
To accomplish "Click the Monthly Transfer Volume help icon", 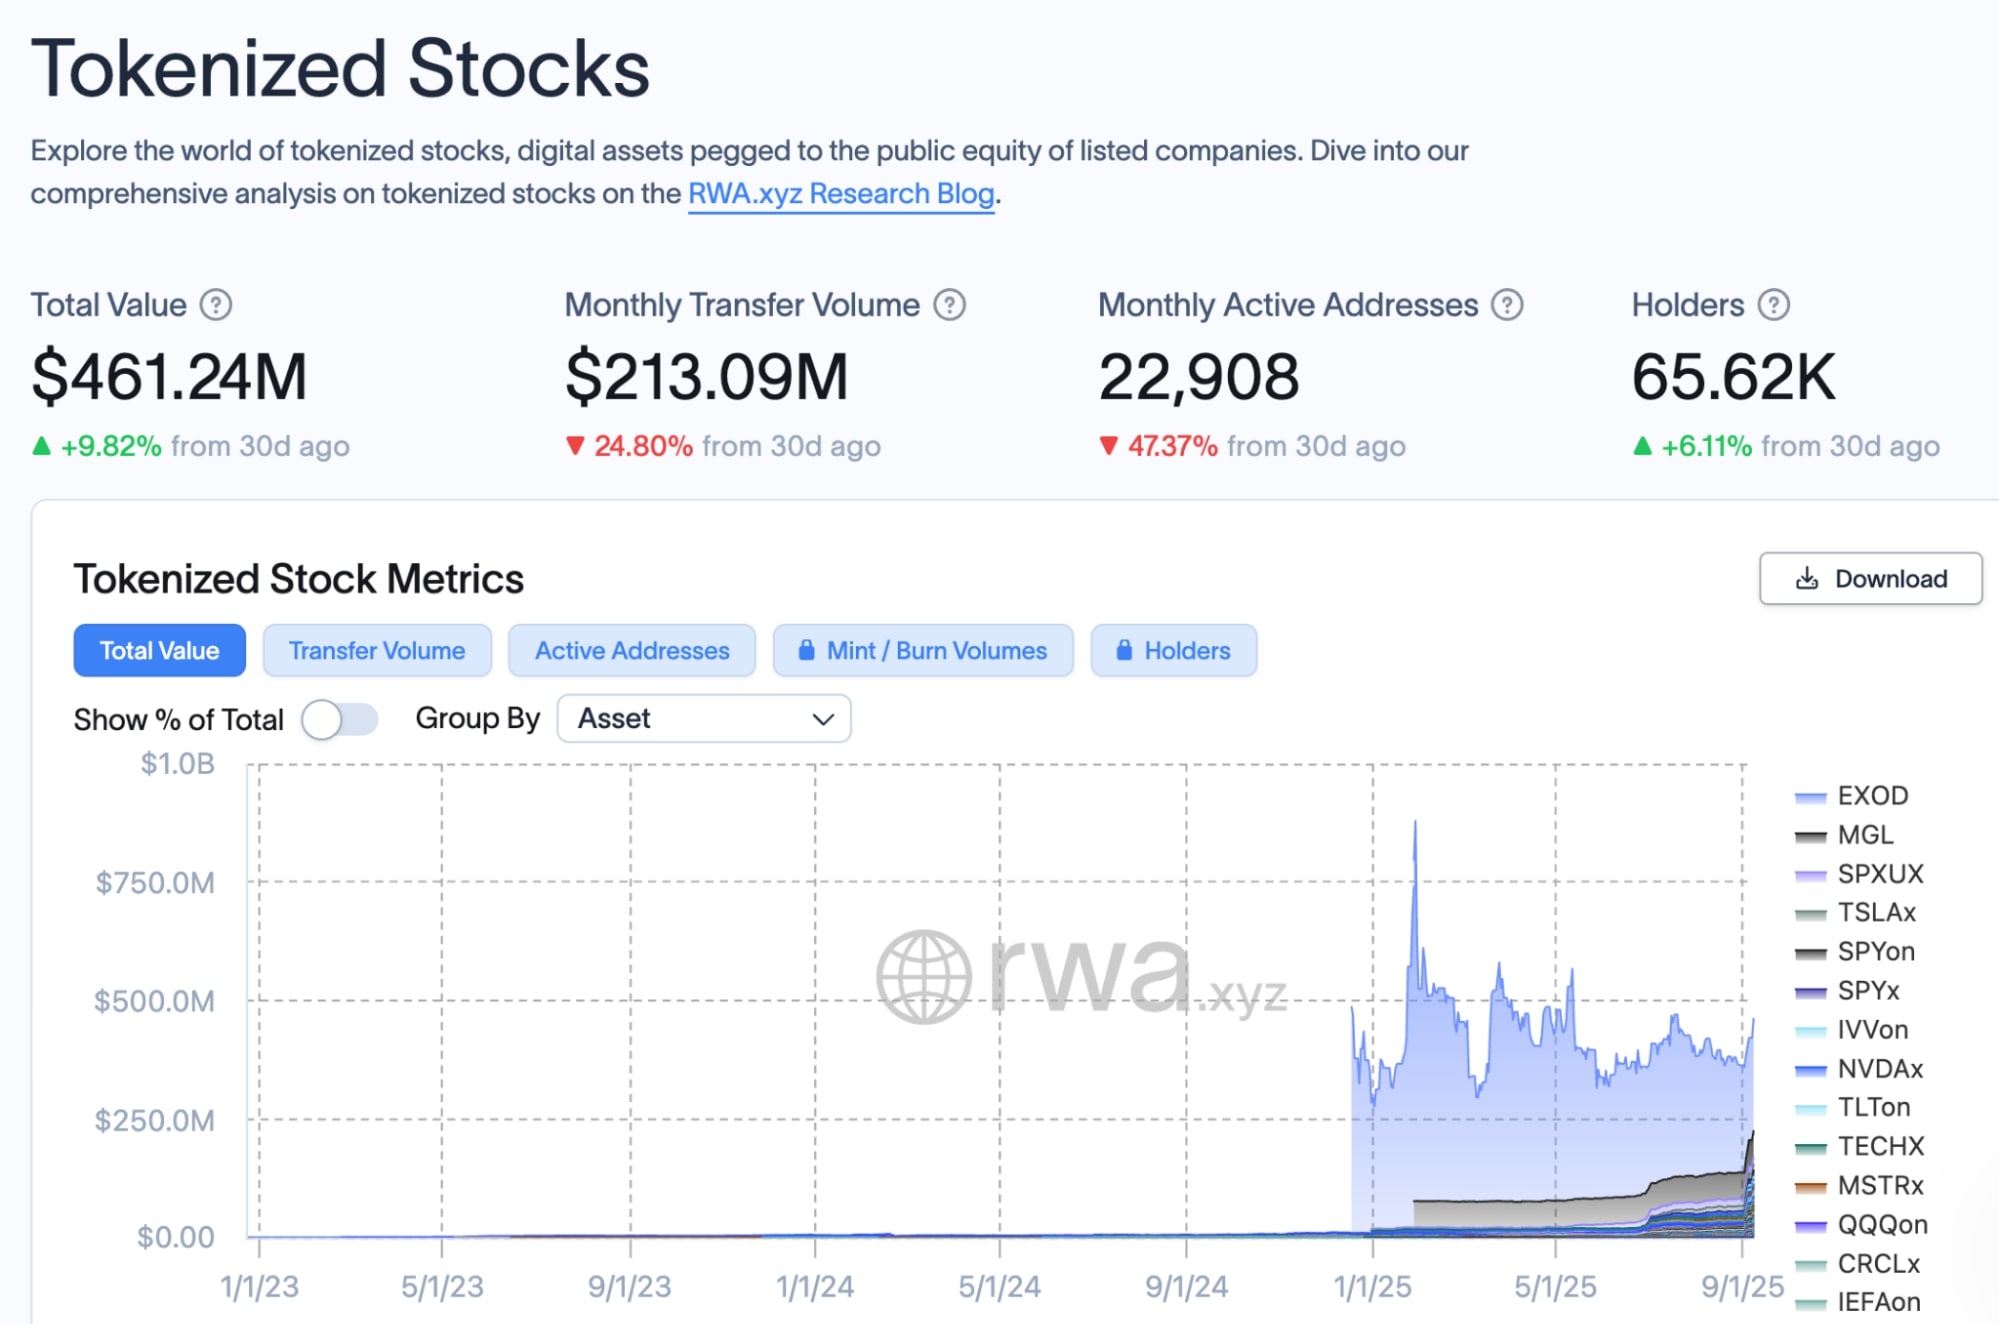I will click(x=949, y=305).
